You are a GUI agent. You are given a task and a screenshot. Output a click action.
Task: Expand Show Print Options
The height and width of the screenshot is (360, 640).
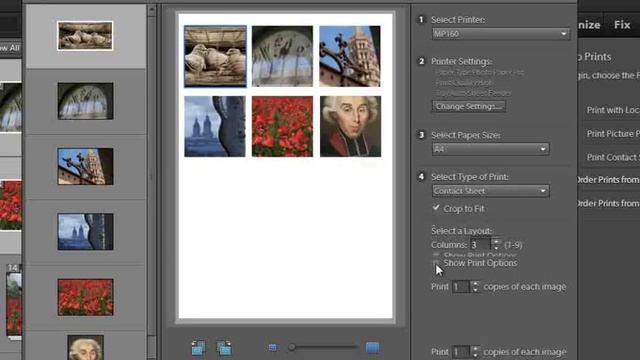(476, 263)
